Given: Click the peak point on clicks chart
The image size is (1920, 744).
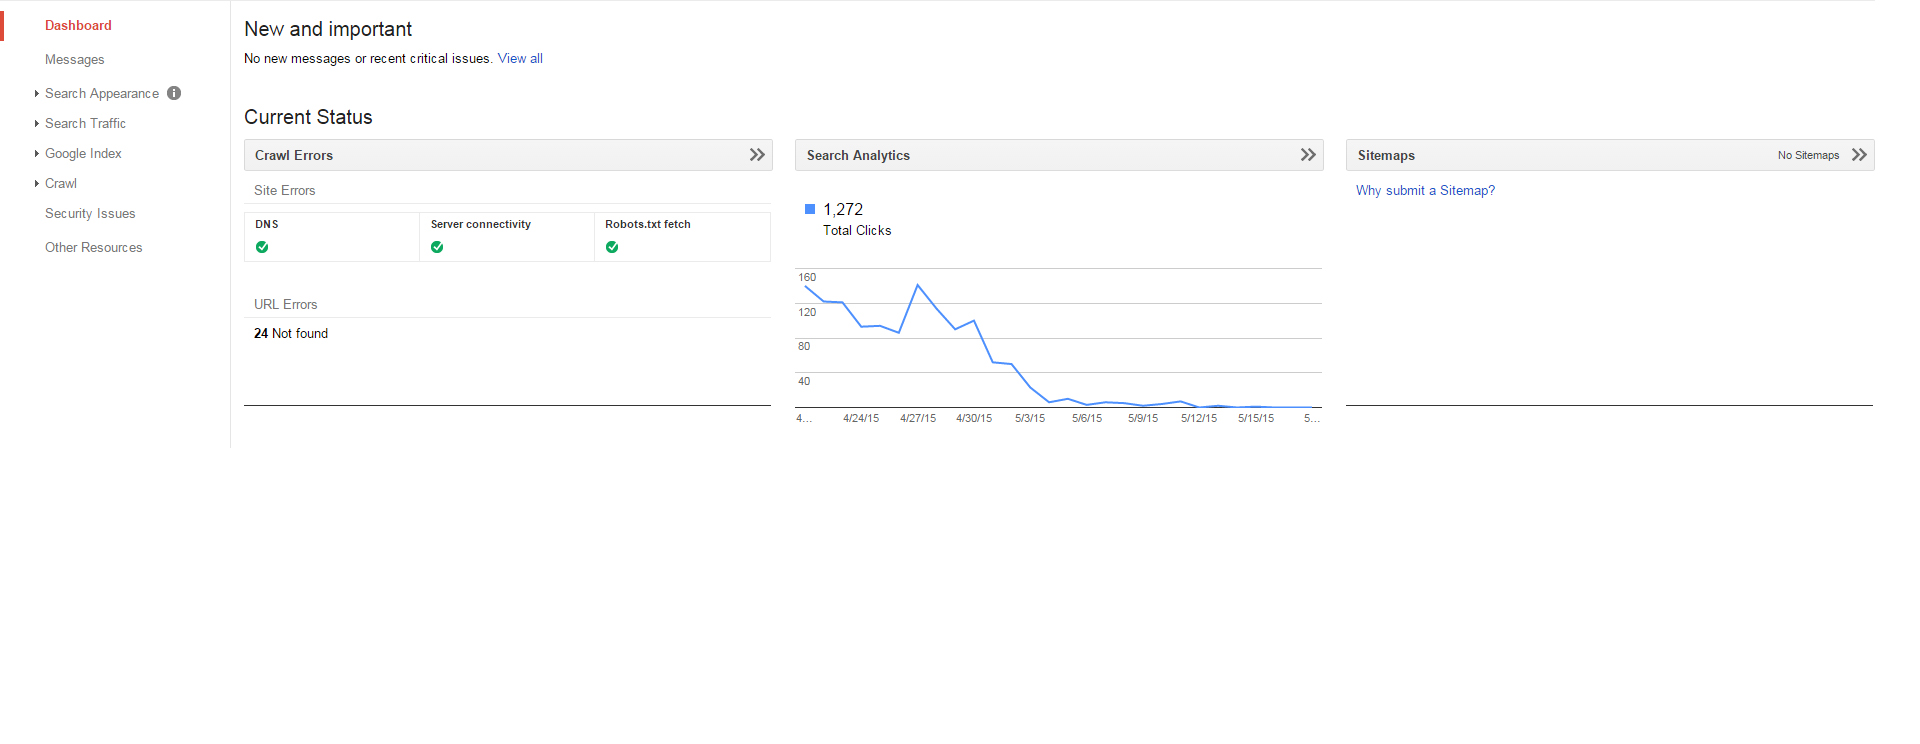Looking at the screenshot, I should (x=918, y=285).
